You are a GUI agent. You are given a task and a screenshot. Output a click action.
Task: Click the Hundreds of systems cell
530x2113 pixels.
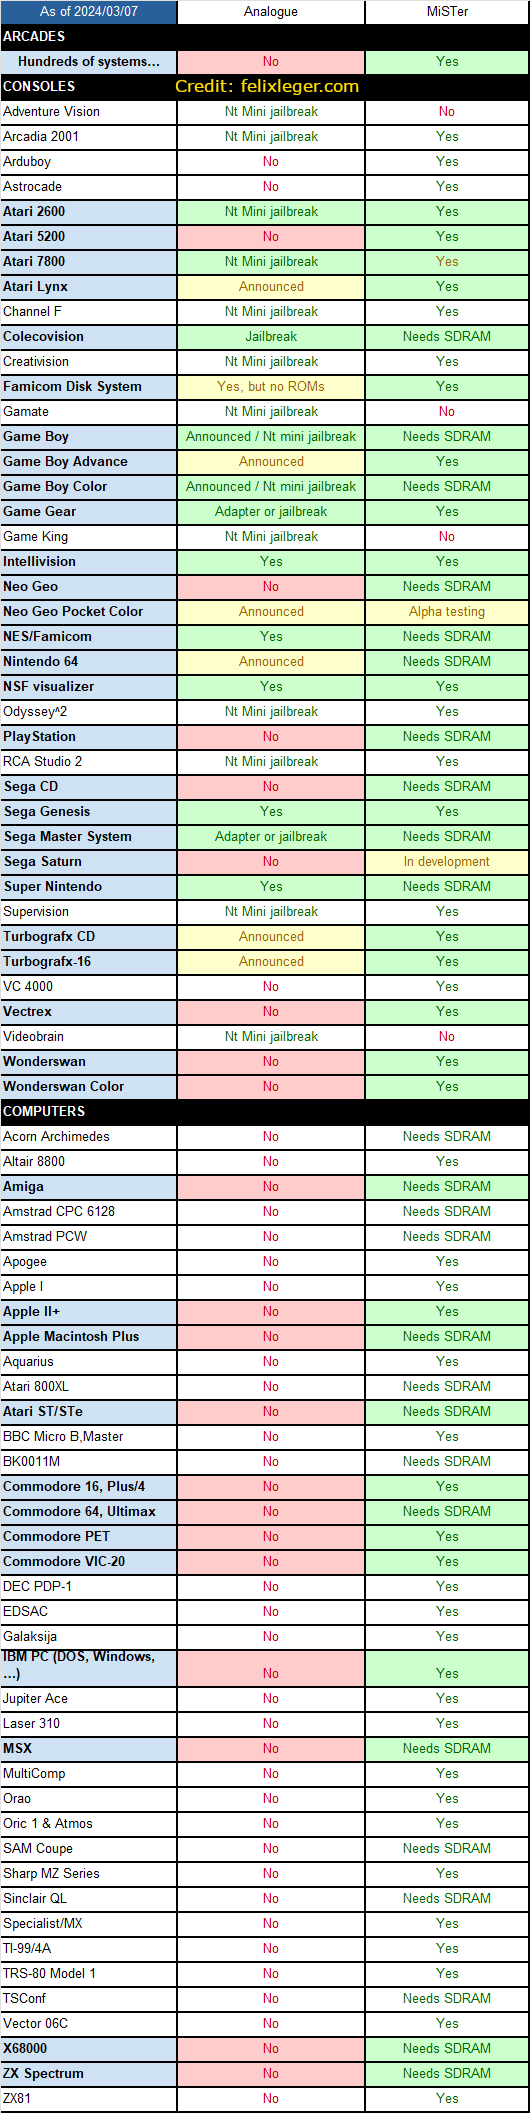pyautogui.click(x=89, y=61)
